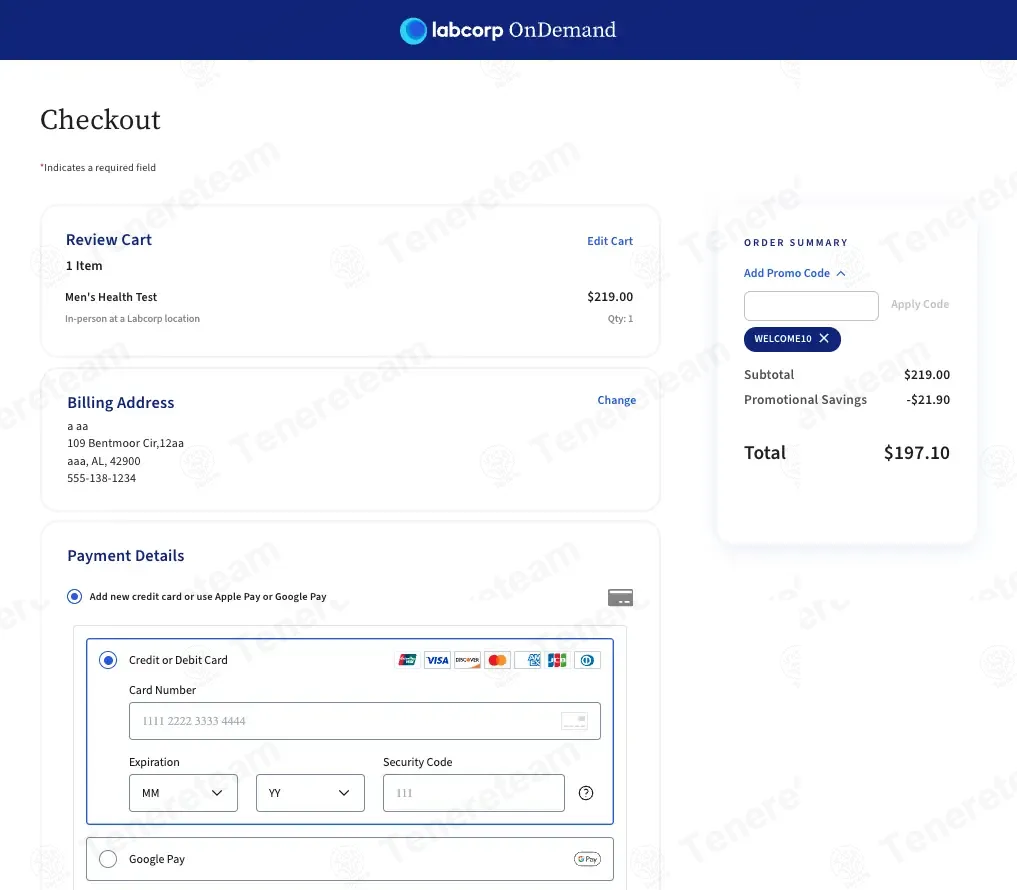The image size is (1017, 890).
Task: Choose Credit or Debit Card radio button
Action: [108, 660]
